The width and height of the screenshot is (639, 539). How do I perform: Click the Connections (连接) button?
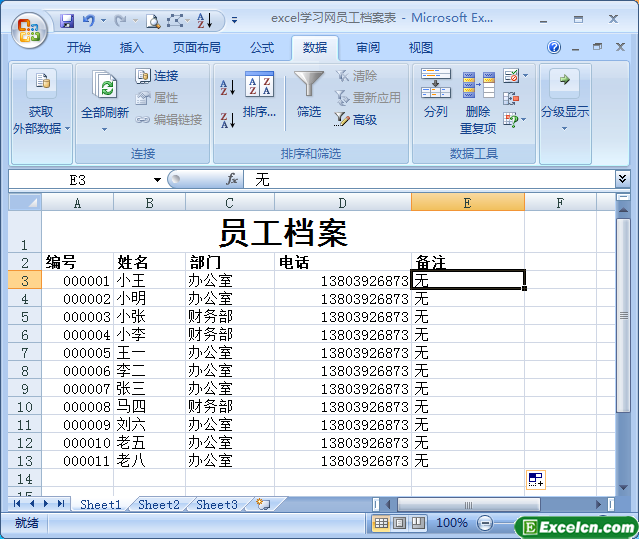coord(157,76)
